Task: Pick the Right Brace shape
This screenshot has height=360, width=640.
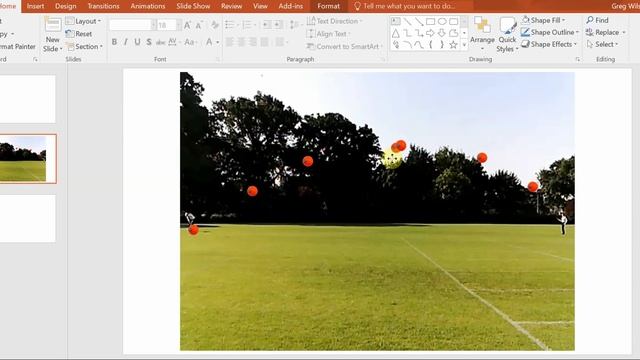Action: coord(442,45)
